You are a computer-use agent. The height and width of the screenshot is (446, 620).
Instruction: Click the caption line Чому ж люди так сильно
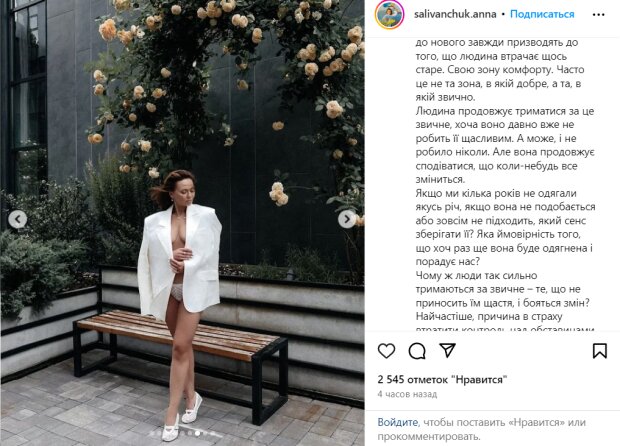tap(476, 275)
